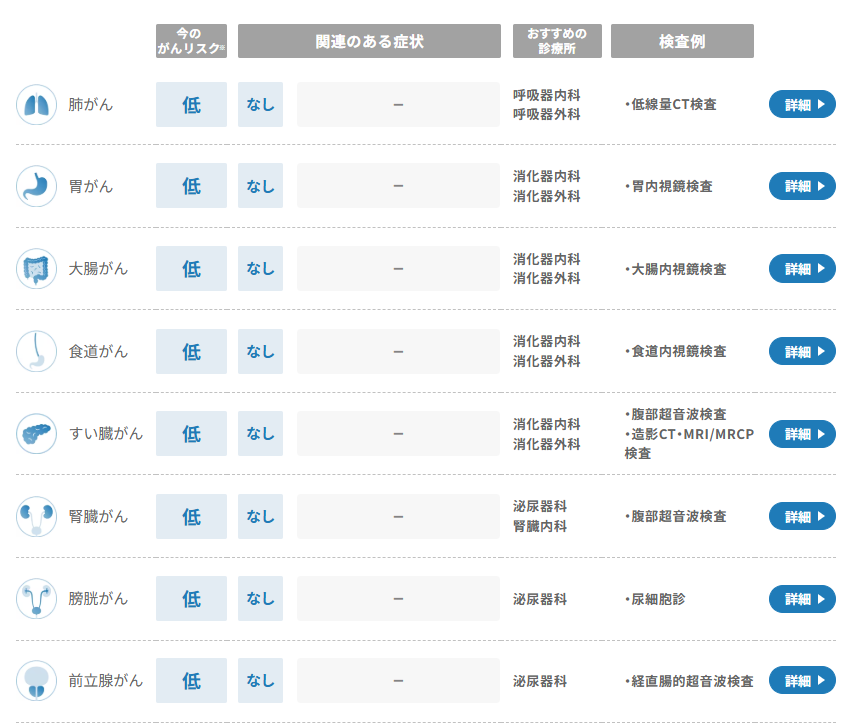This screenshot has width=862, height=725.
Task: Click the stomach cancer organ icon
Action: coord(37,187)
